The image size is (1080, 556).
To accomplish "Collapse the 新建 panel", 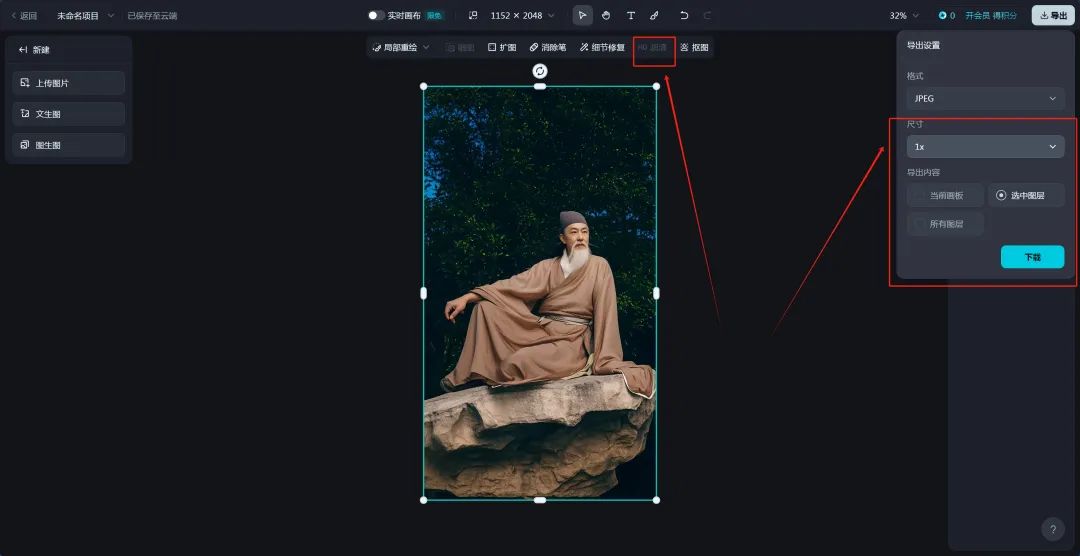I will pos(23,50).
